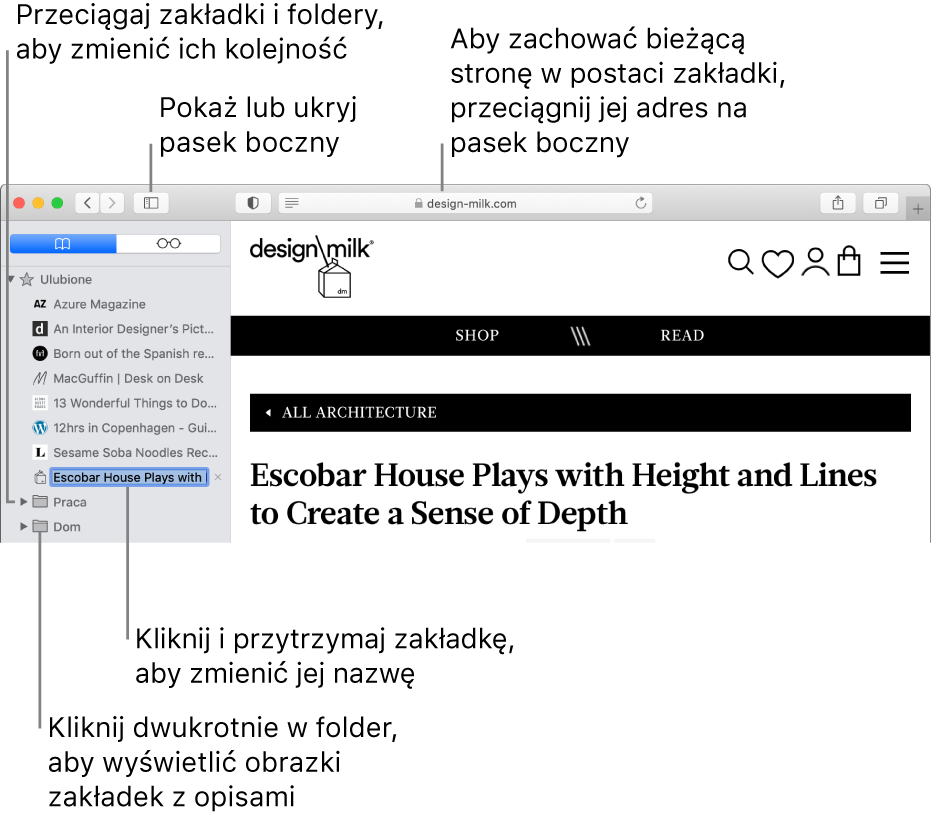Open search on the Design Milk site

point(740,262)
